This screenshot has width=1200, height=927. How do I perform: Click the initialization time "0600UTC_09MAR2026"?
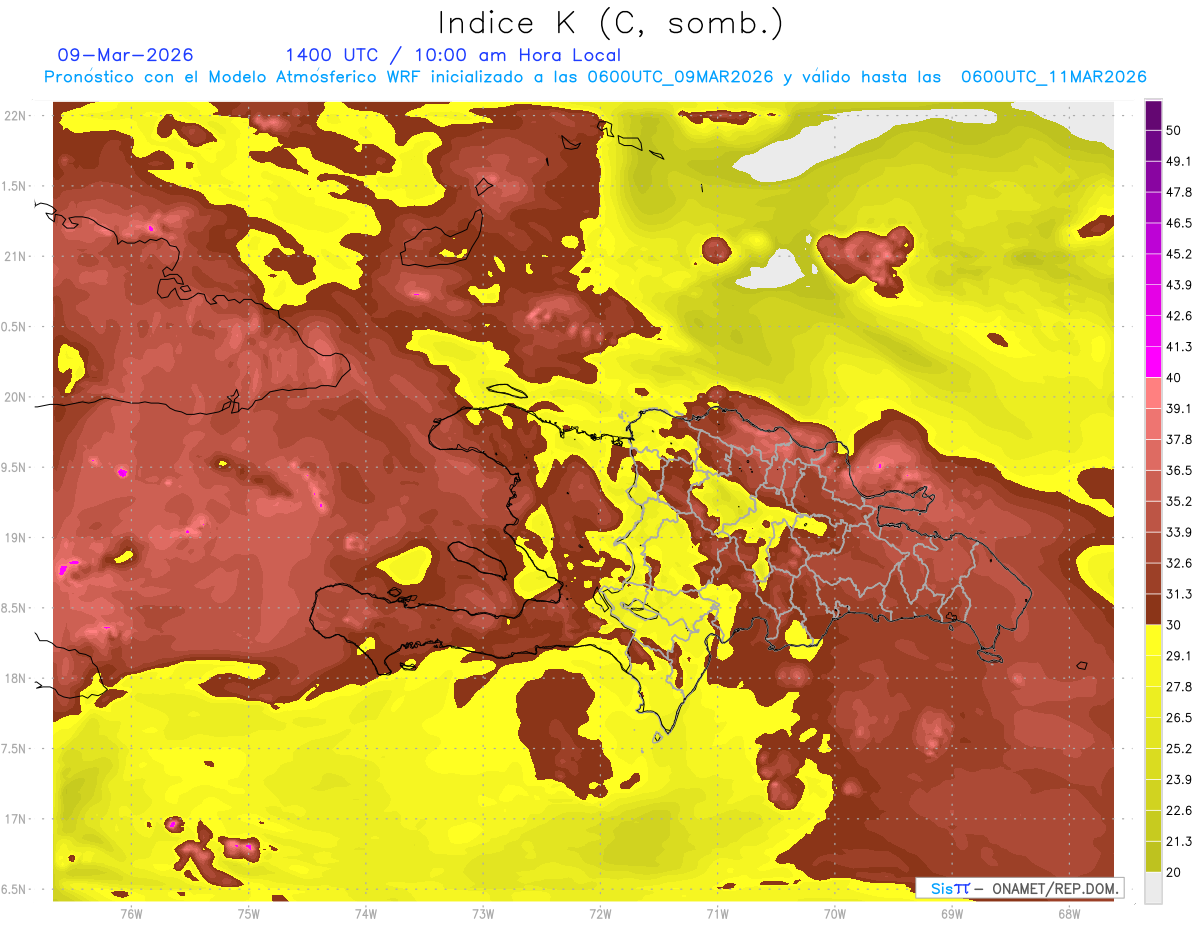(x=680, y=77)
